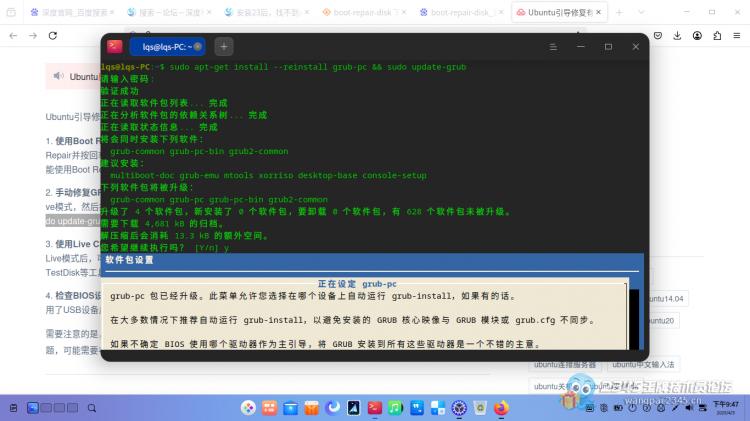This screenshot has height=421, width=750.
Task: Open the green music player in dock
Action: pyautogui.click(x=396, y=408)
